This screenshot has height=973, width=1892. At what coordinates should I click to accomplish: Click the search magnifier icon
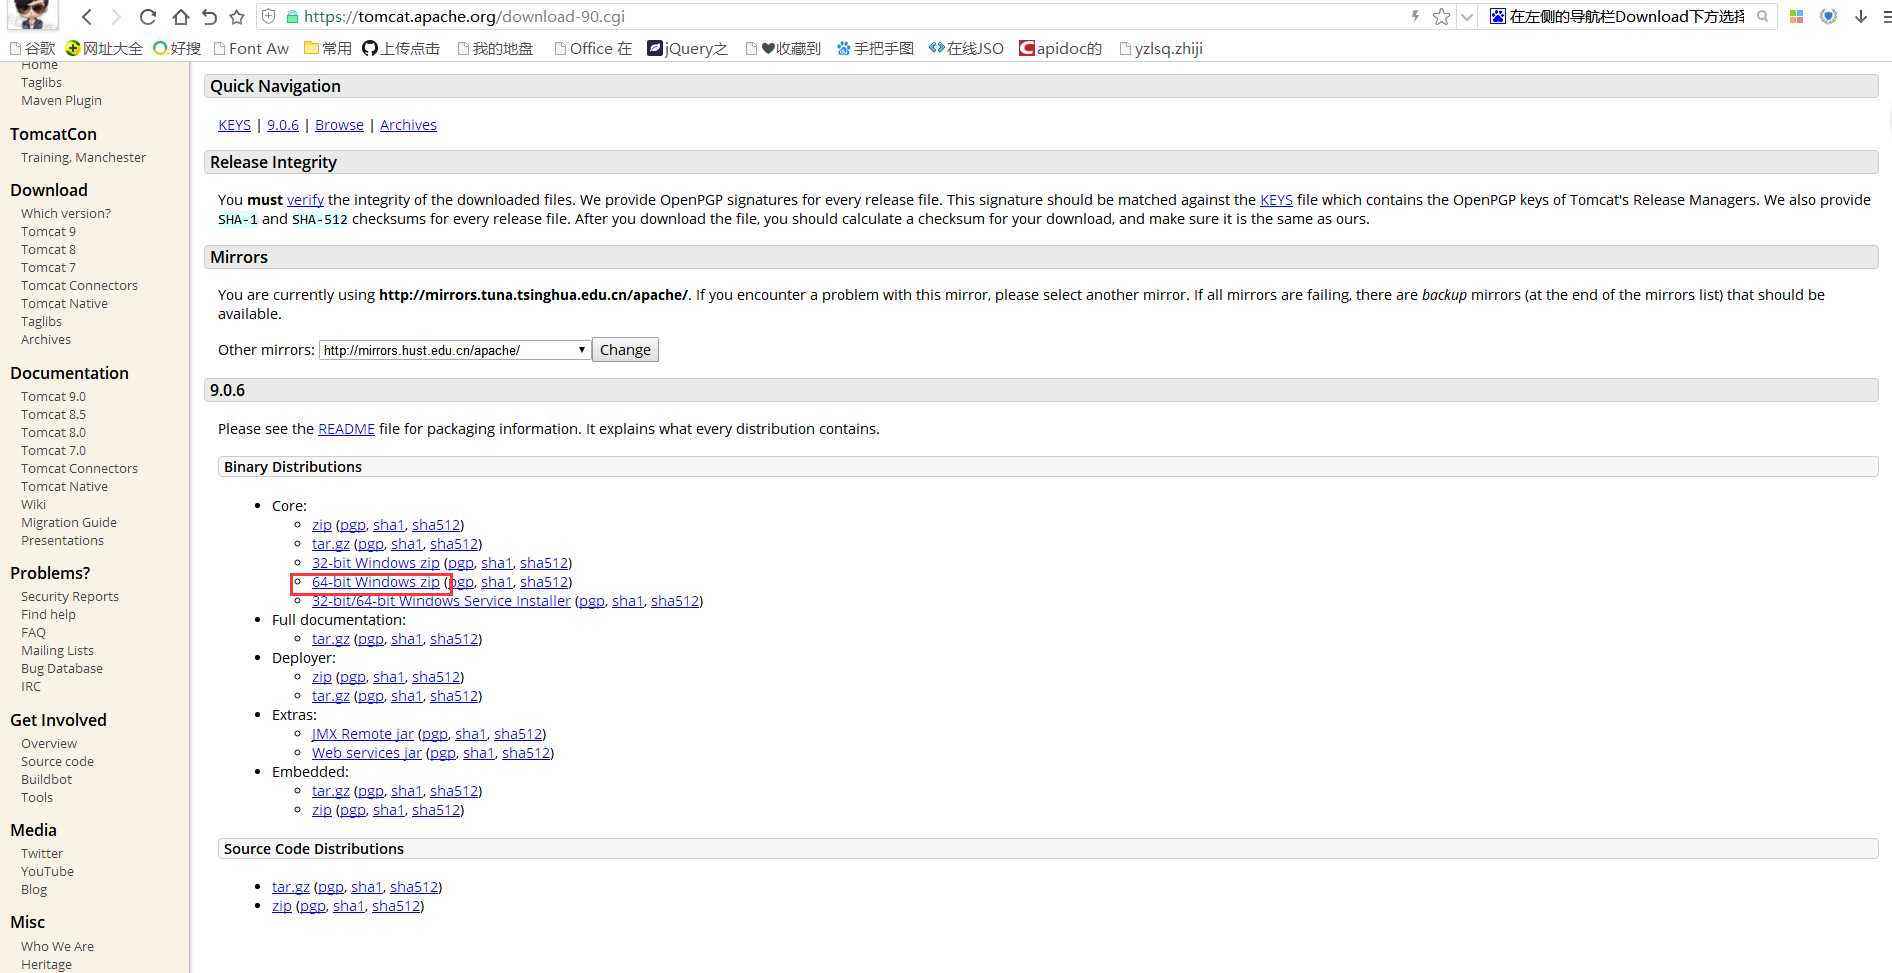[x=1763, y=16]
